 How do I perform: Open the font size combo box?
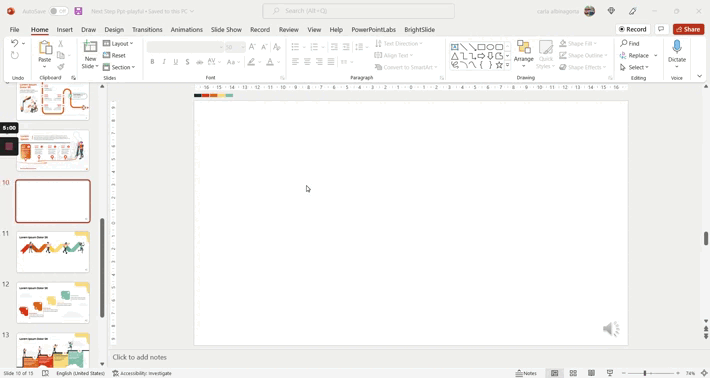point(235,47)
